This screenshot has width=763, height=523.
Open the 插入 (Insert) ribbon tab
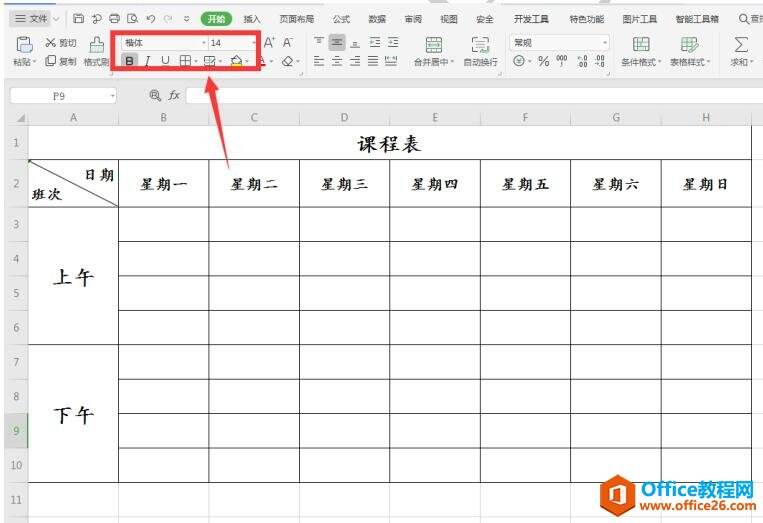(252, 19)
